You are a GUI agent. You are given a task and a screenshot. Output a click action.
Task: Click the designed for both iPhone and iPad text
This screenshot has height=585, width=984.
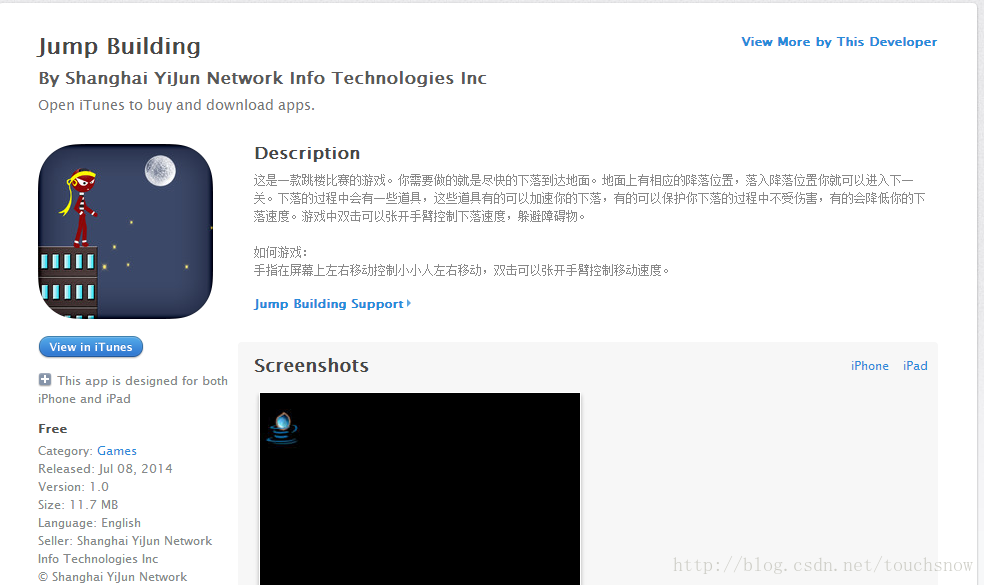133,390
